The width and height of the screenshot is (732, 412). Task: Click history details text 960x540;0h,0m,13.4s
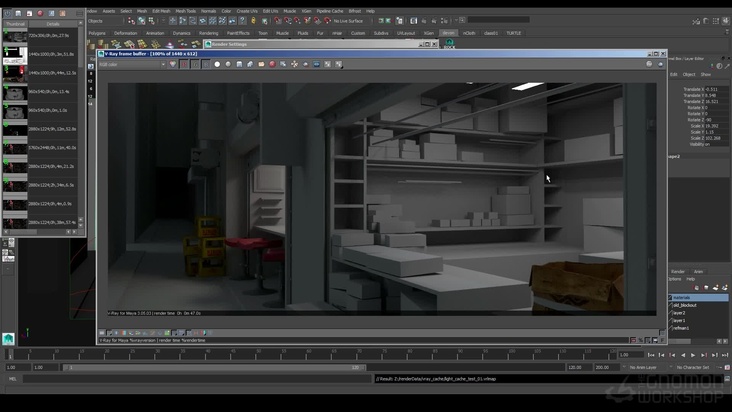(49, 92)
